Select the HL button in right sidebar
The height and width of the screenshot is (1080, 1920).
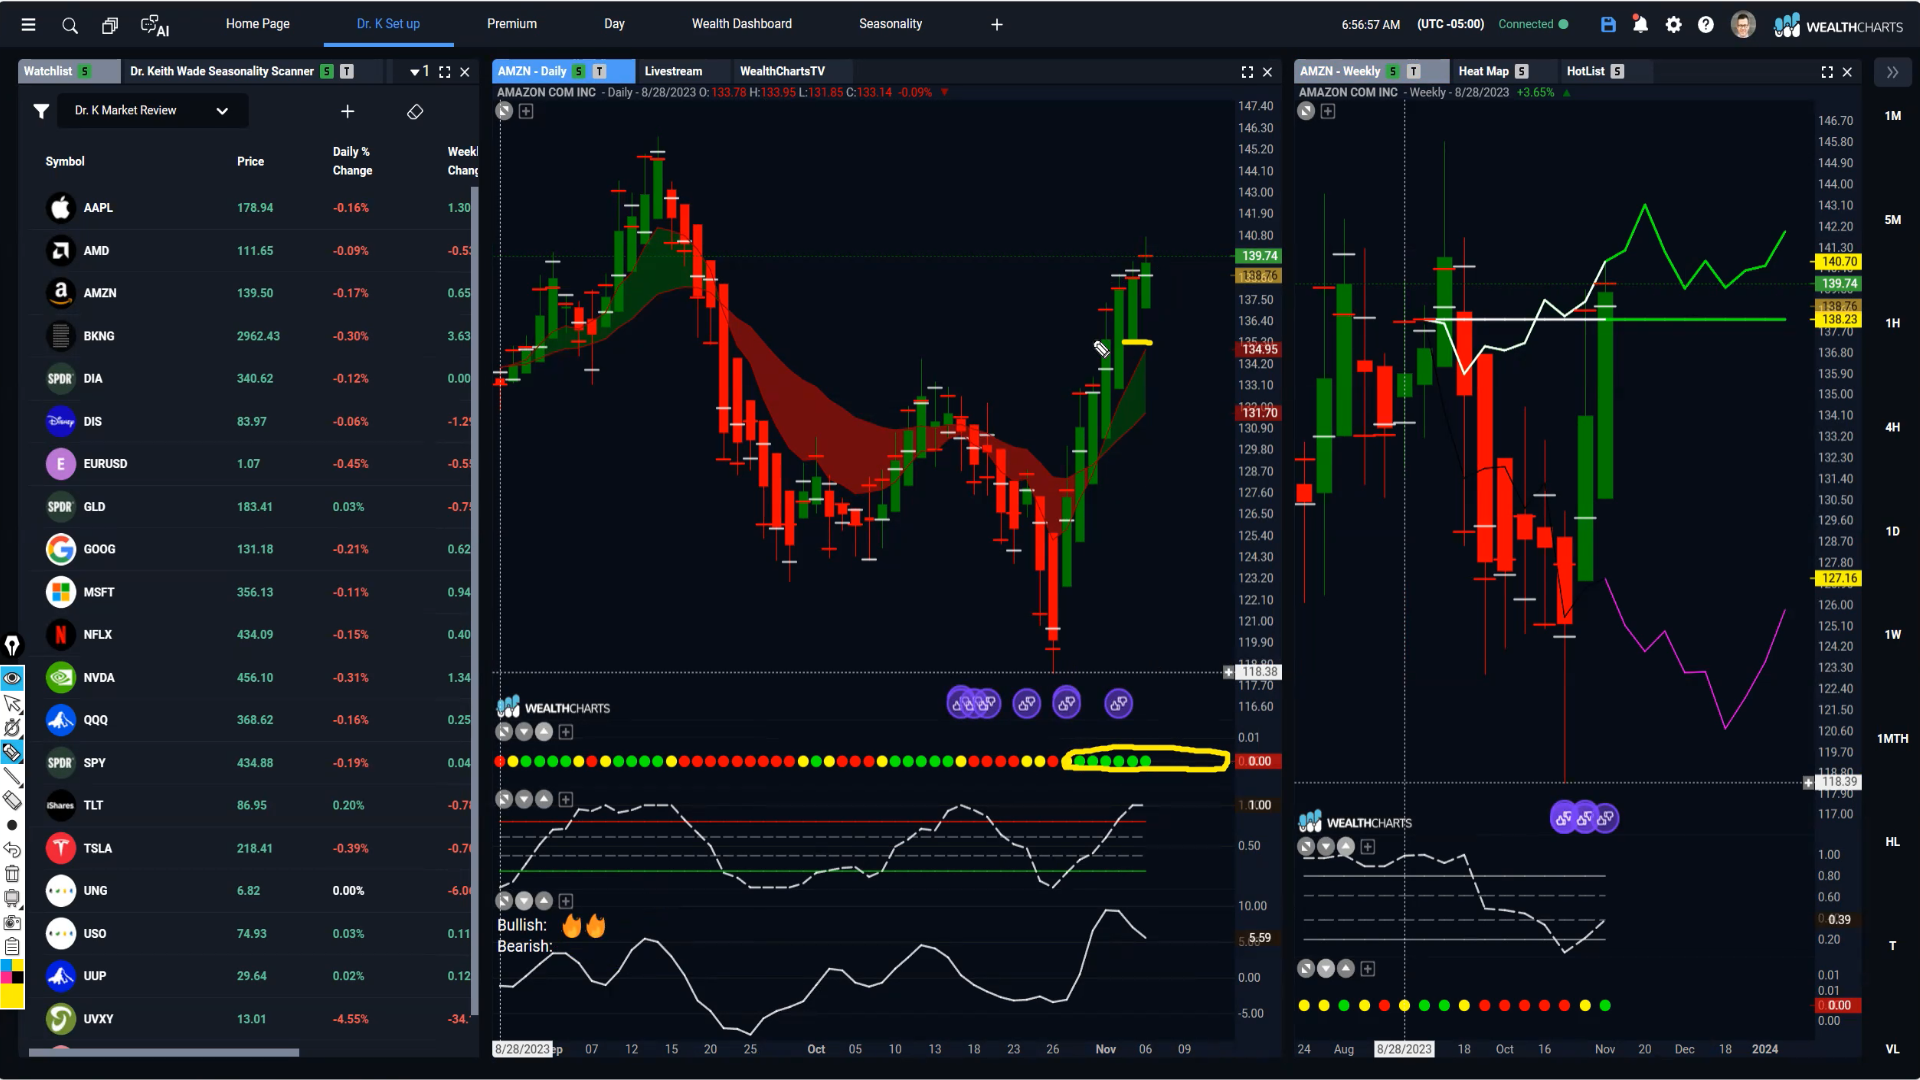tap(1892, 842)
